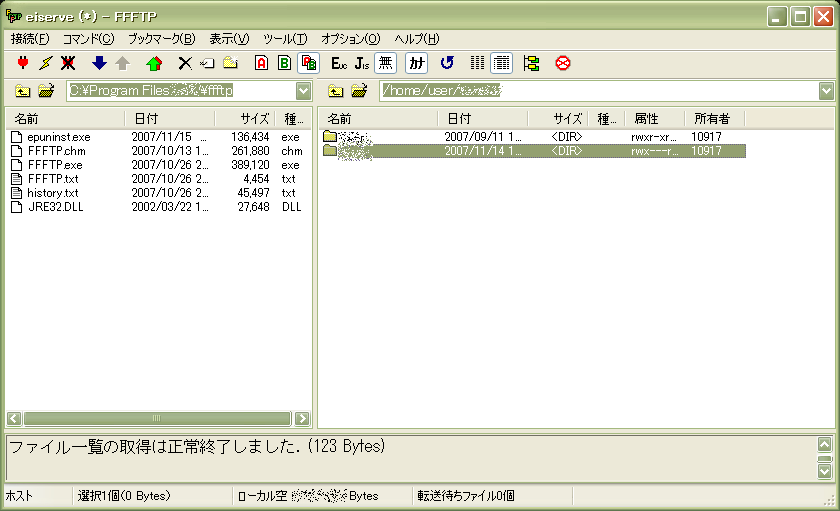Sort remote list by 名前 column
840x511 pixels.
click(378, 118)
